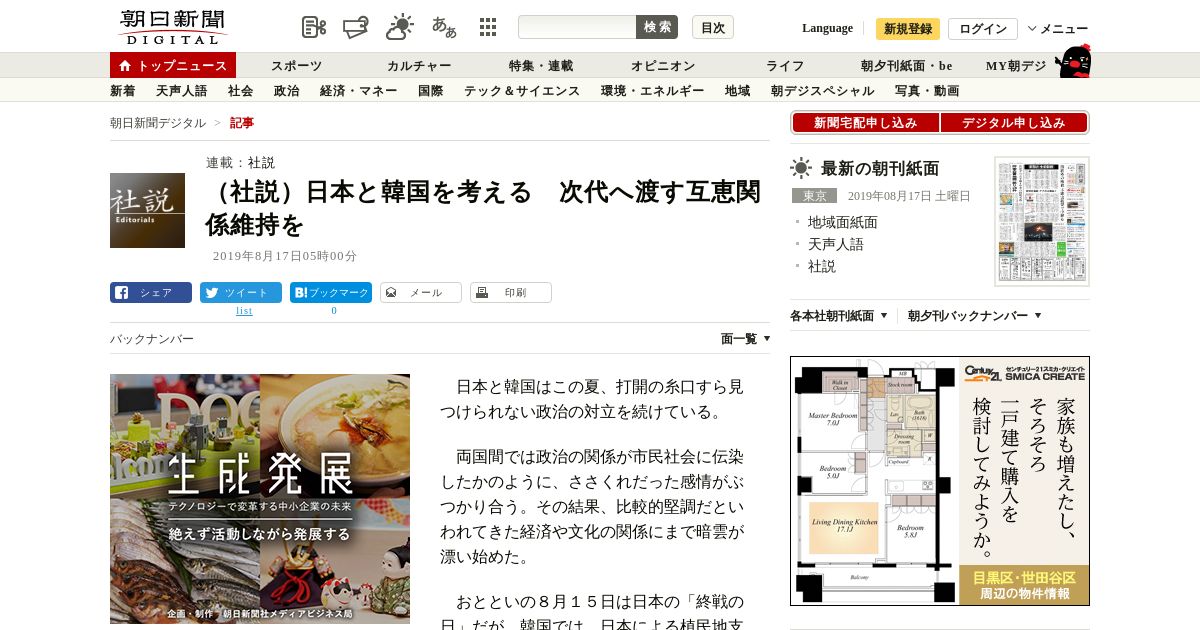The width and height of the screenshot is (1200, 630).
Task: Select the トップニュース tab
Action: pyautogui.click(x=173, y=65)
